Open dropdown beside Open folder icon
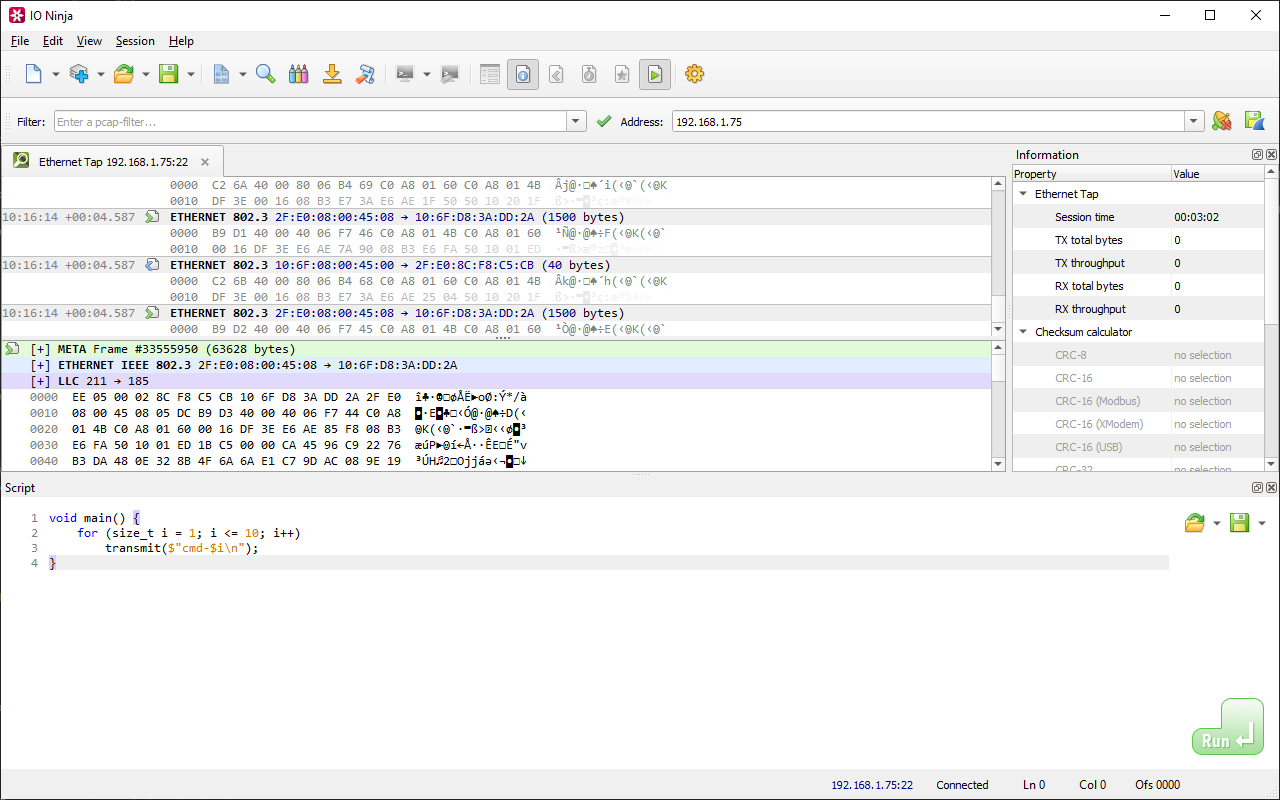The width and height of the screenshot is (1280, 800). click(x=146, y=74)
